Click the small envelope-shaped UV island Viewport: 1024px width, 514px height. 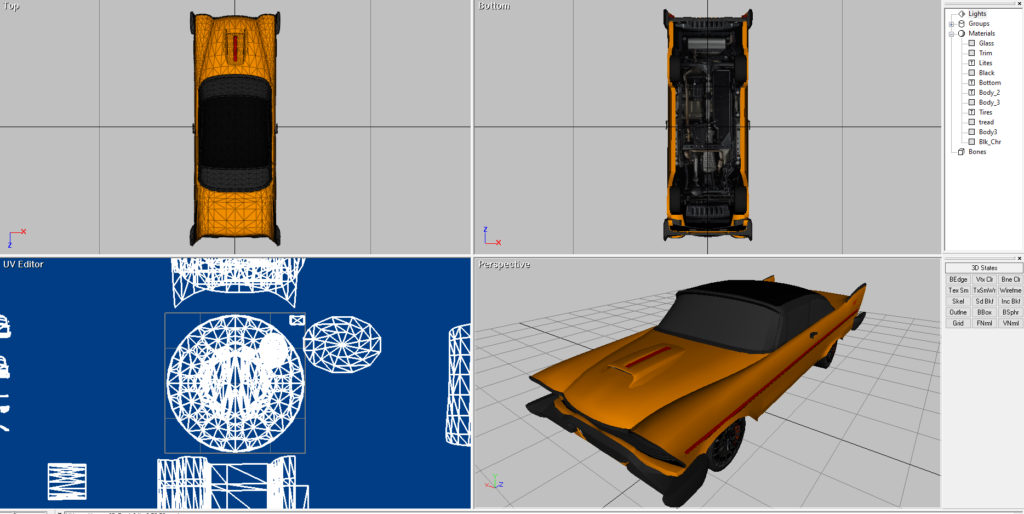(x=297, y=320)
